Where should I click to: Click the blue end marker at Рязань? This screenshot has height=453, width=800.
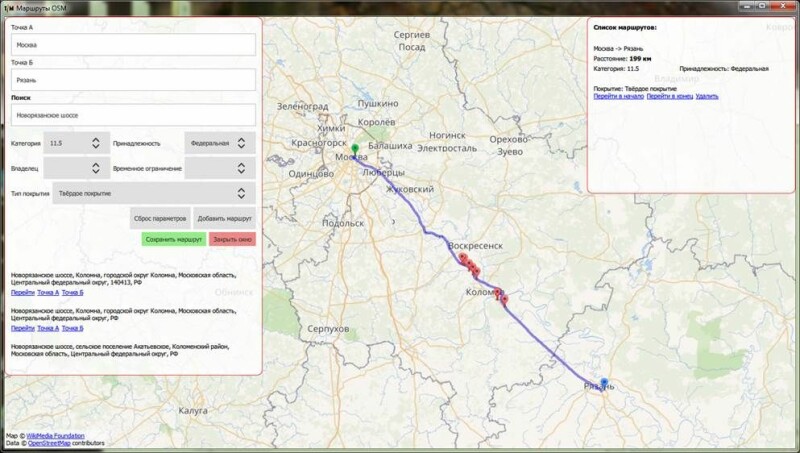pos(603,381)
